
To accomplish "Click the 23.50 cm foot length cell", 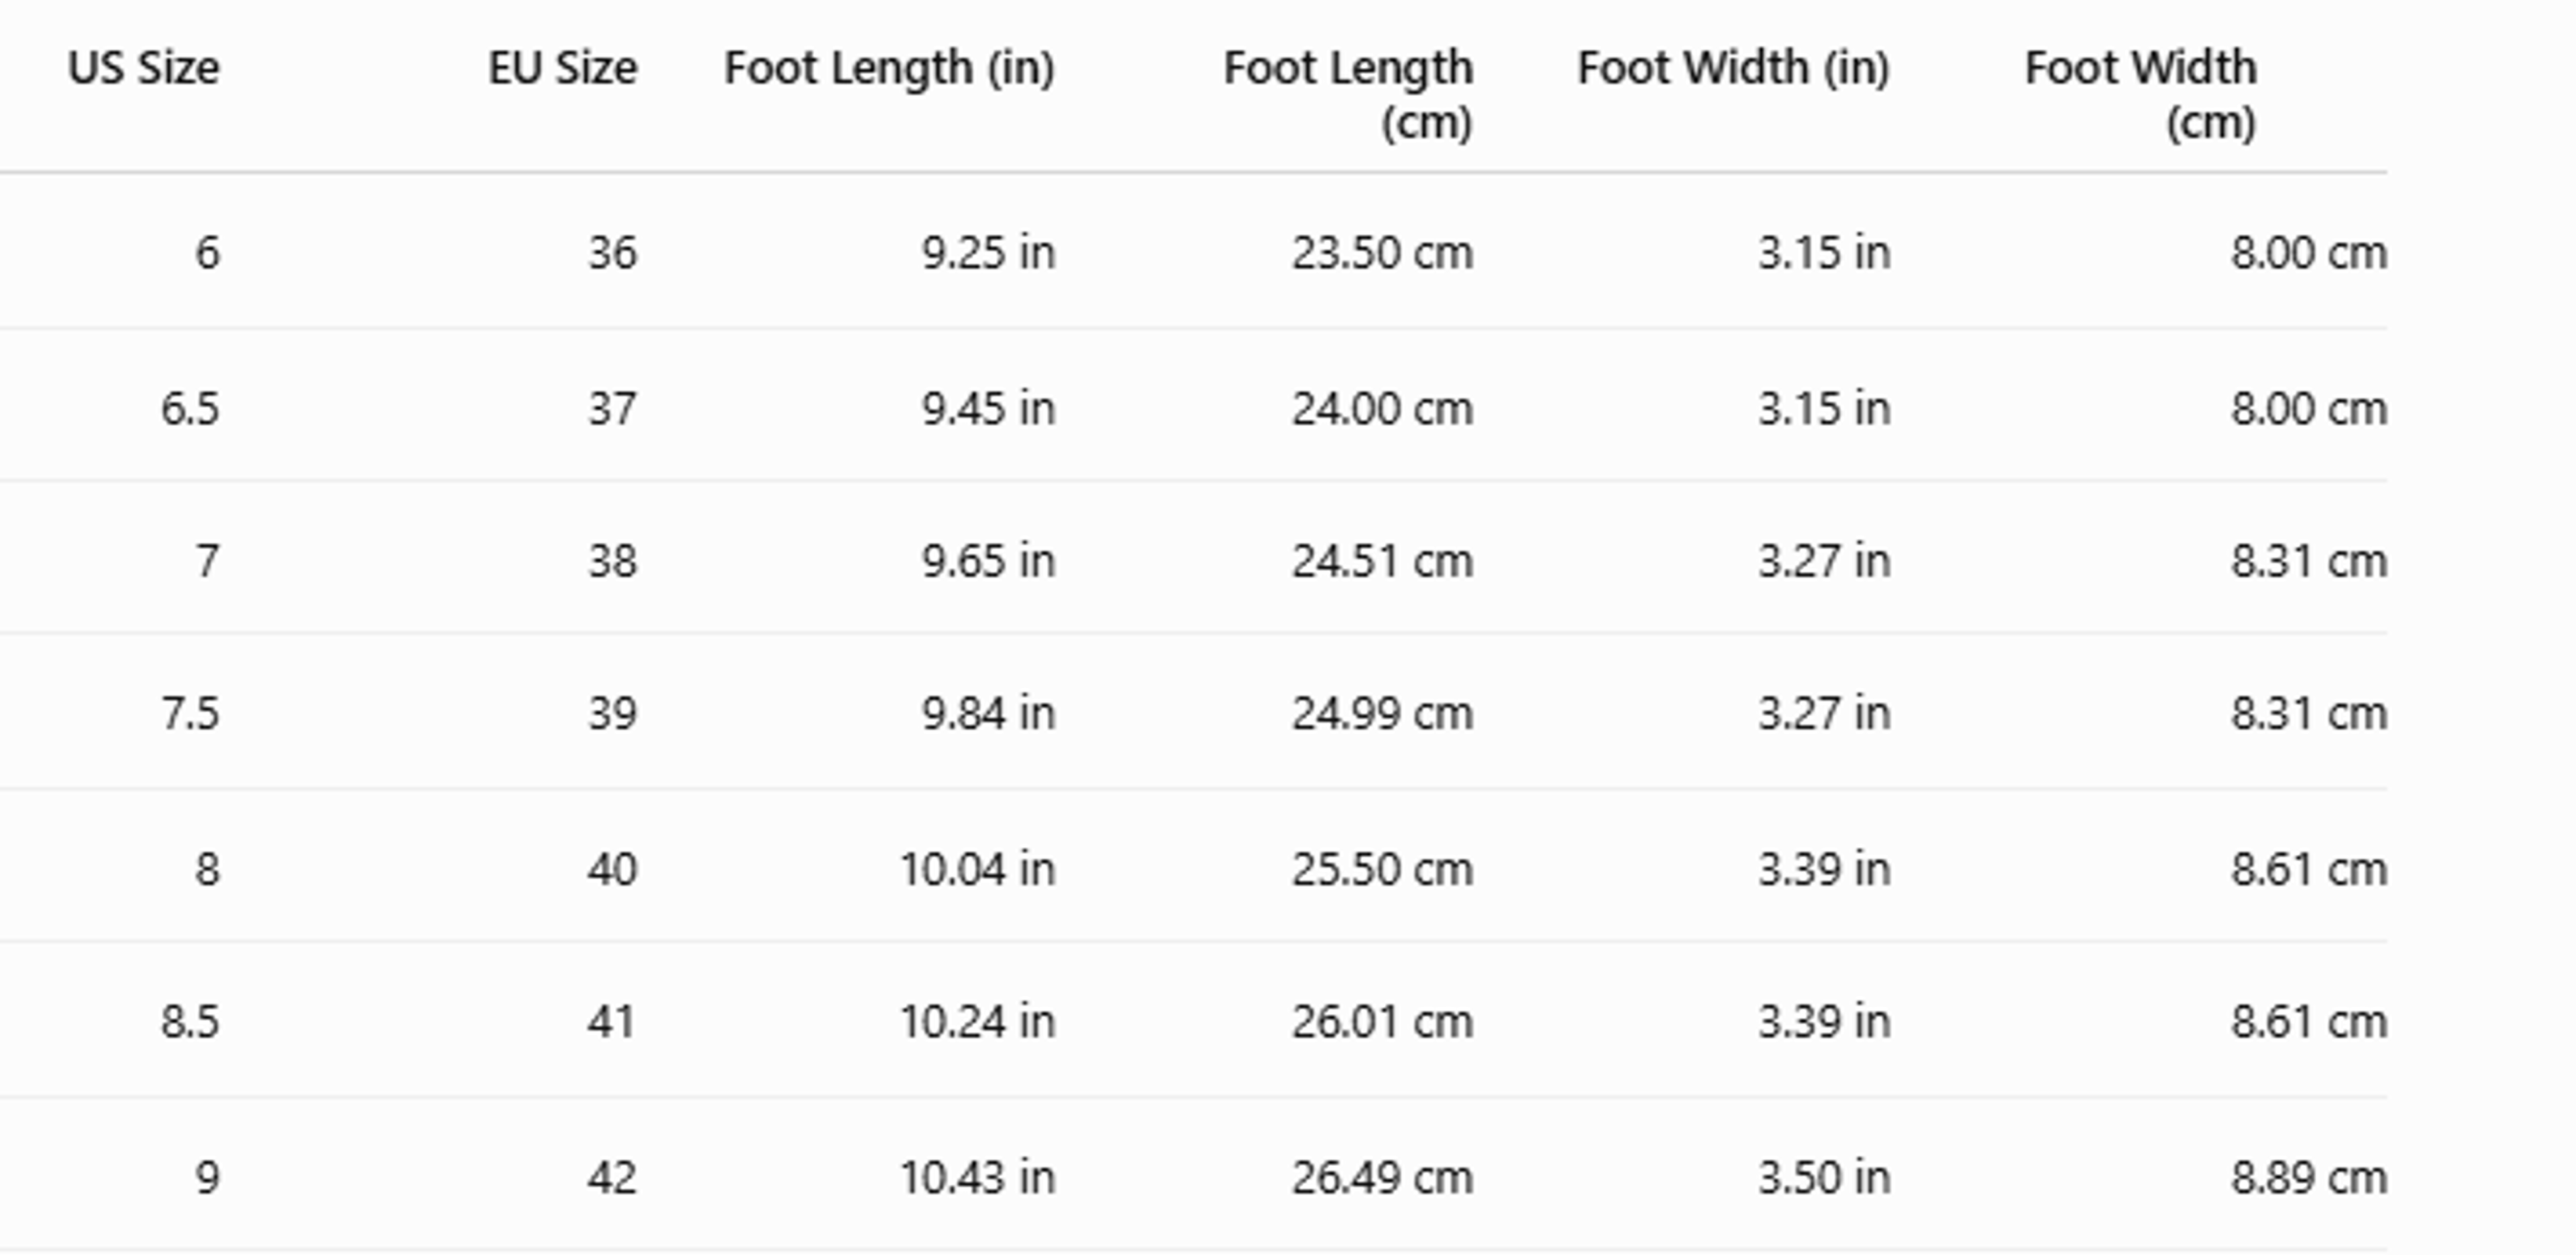I will click(x=1383, y=252).
